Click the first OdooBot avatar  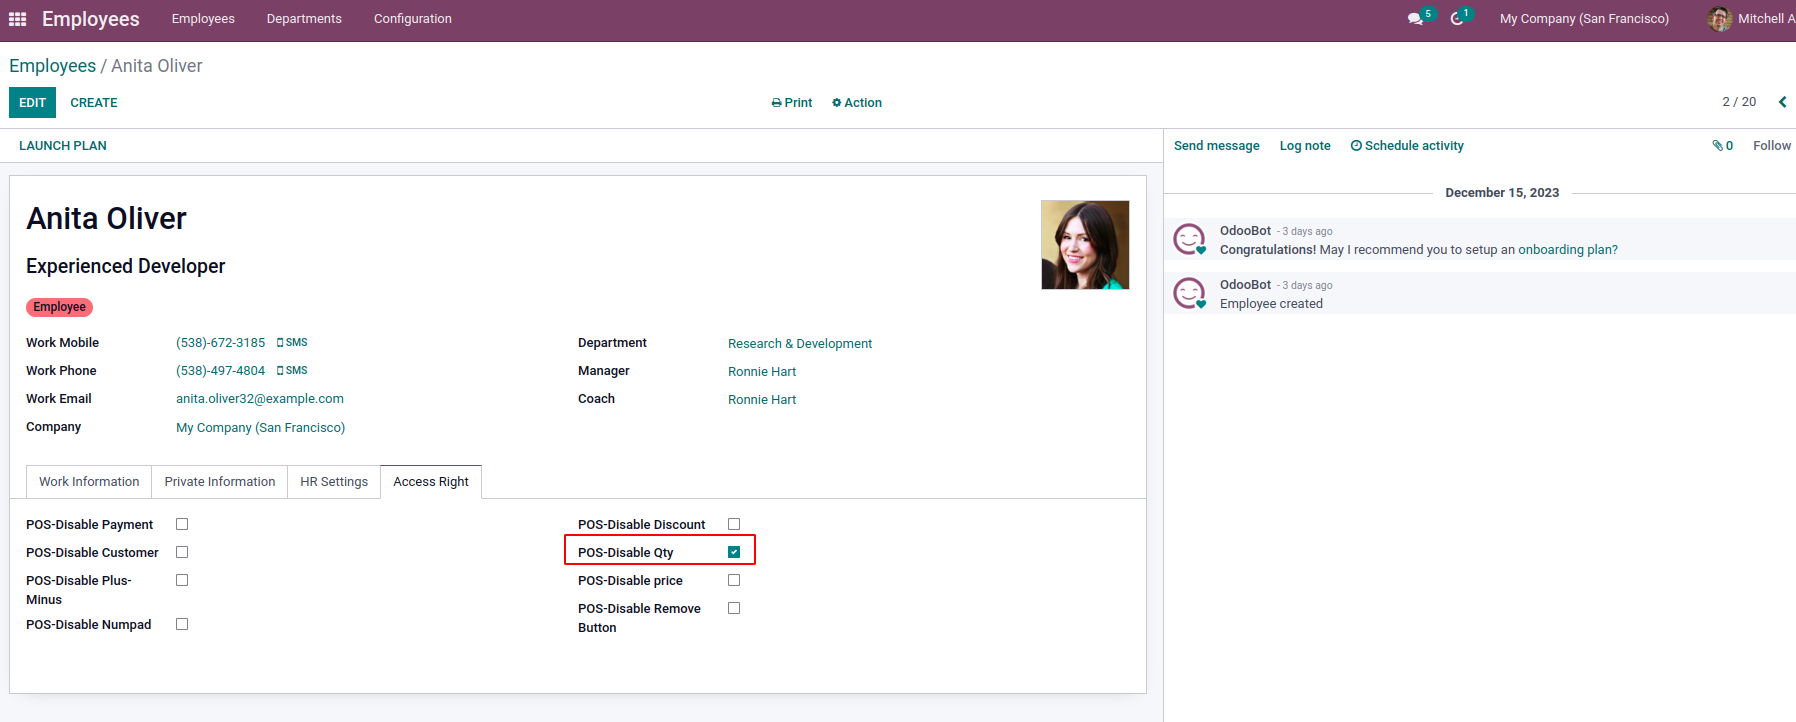point(1189,240)
